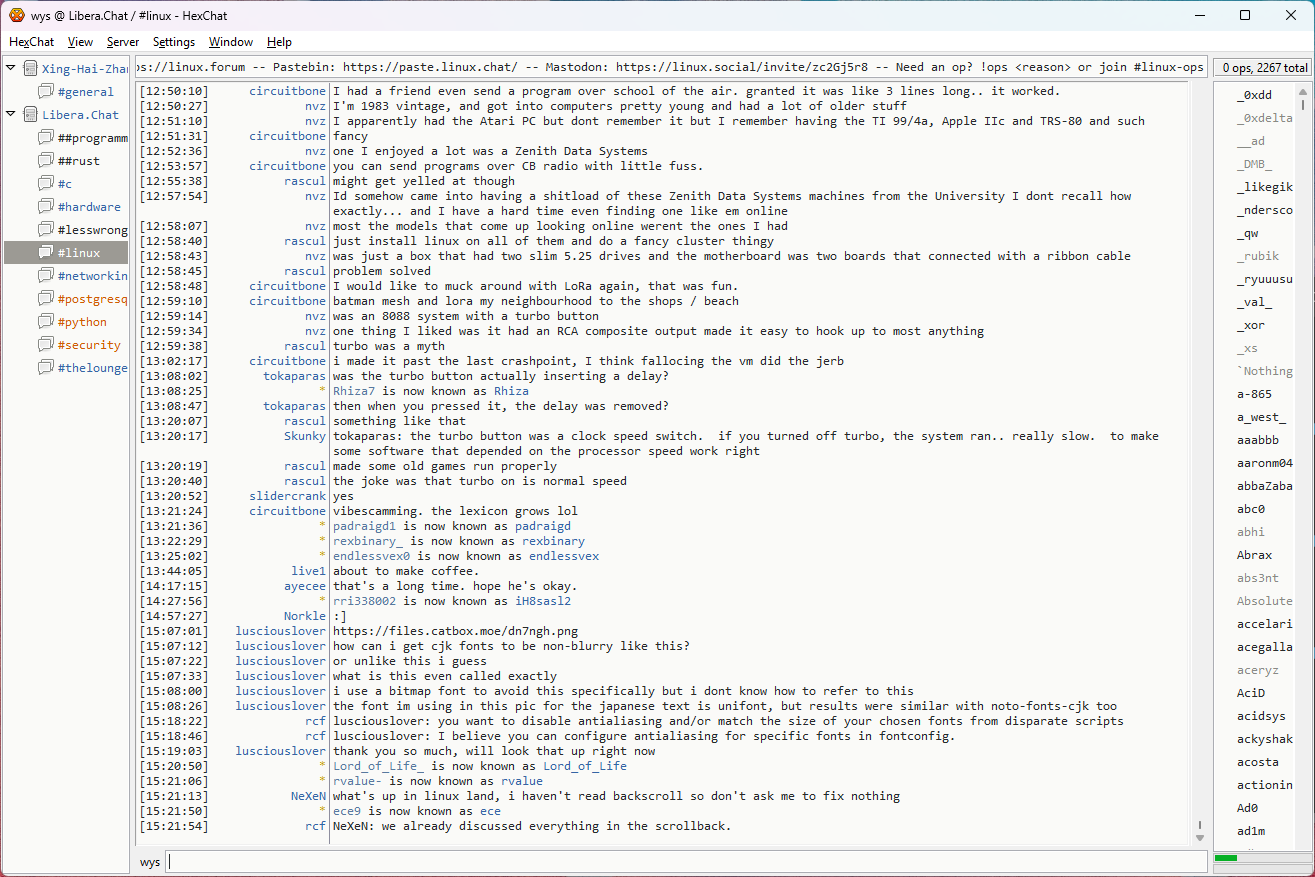
Task: Click the message input field
Action: coord(686,862)
